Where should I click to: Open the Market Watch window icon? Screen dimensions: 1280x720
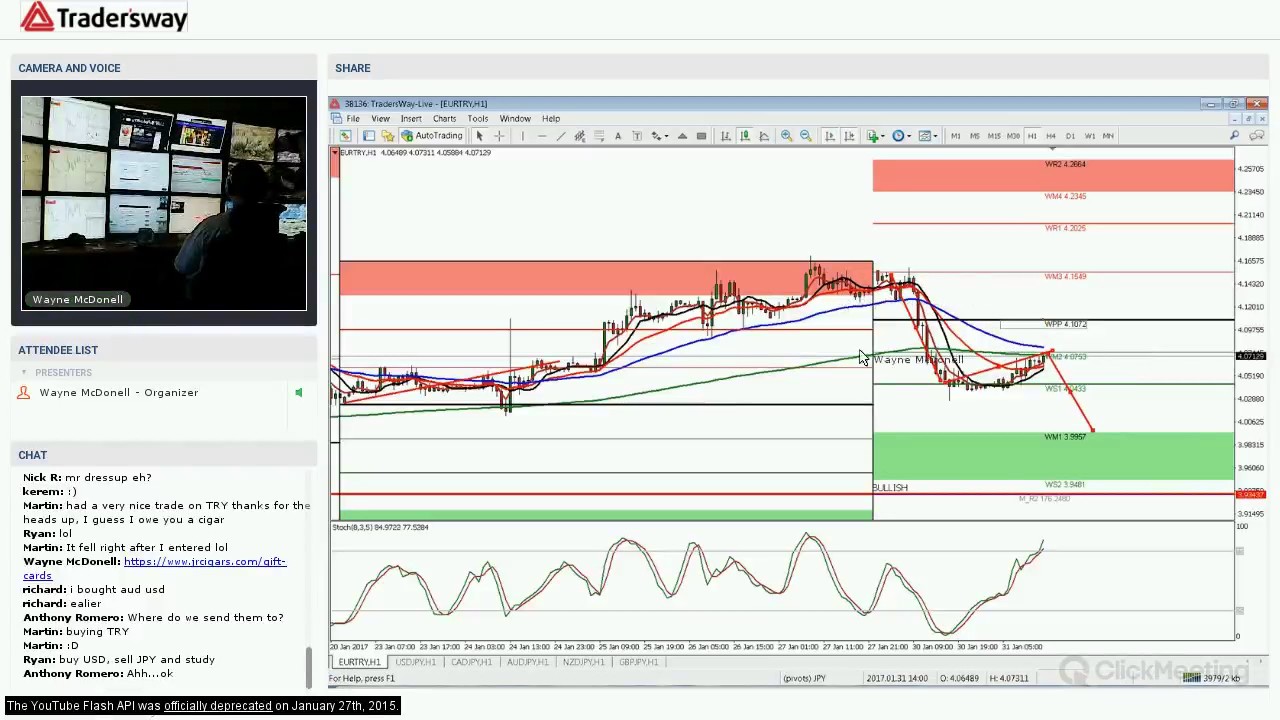tap(369, 136)
